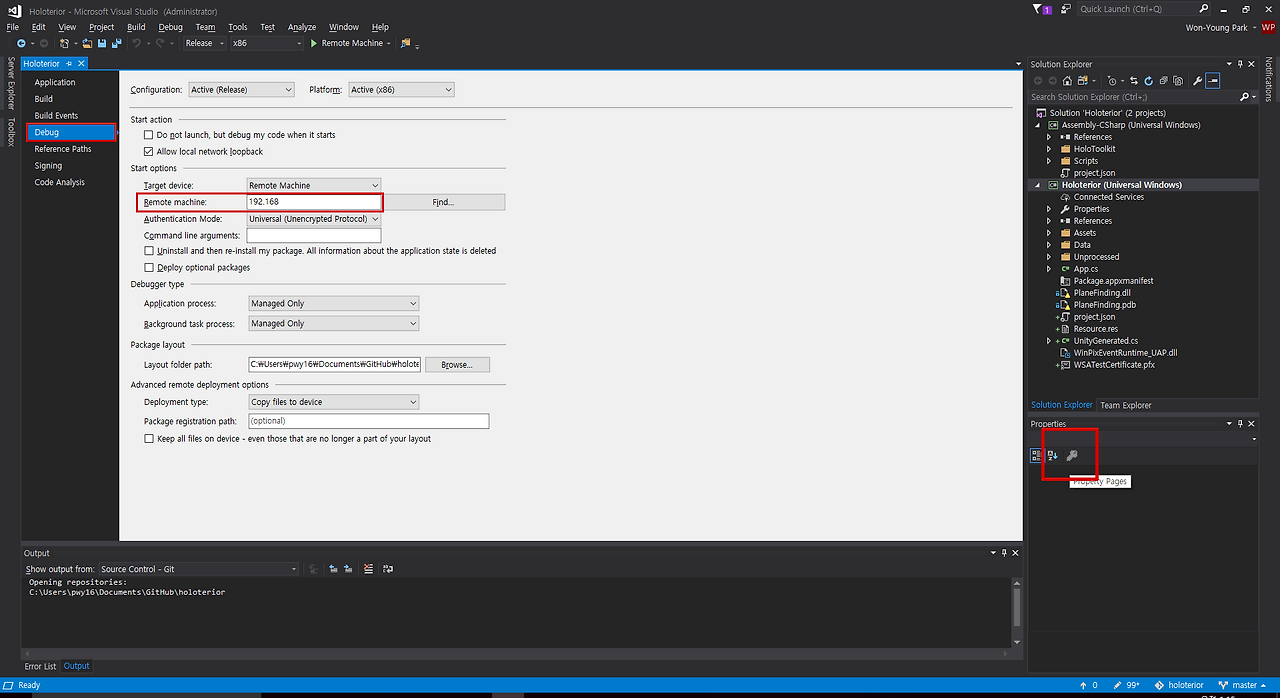Click the Solution Explorer search magnifier icon

pyautogui.click(x=1244, y=97)
